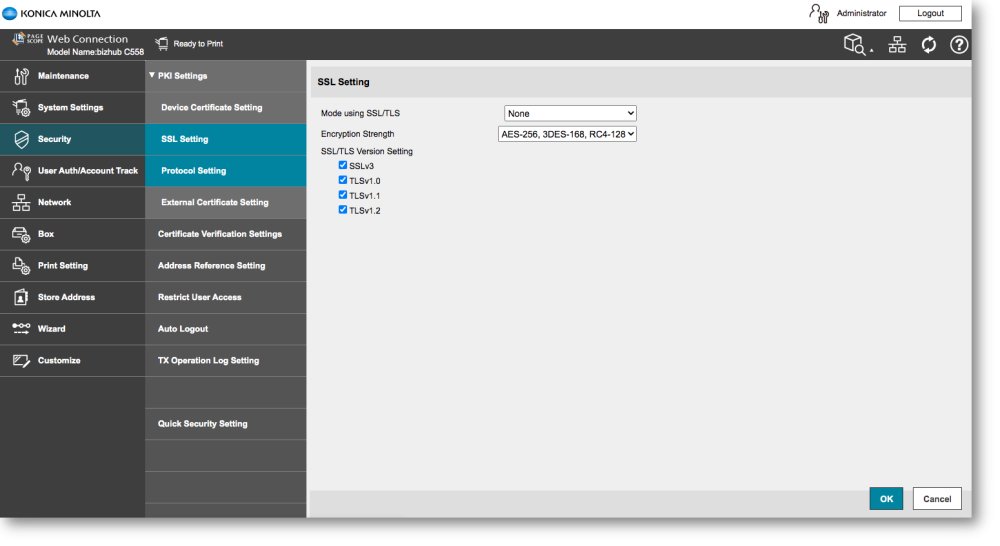This screenshot has width=1000, height=546.
Task: Click the refresh icon in top toolbar
Action: coord(929,45)
